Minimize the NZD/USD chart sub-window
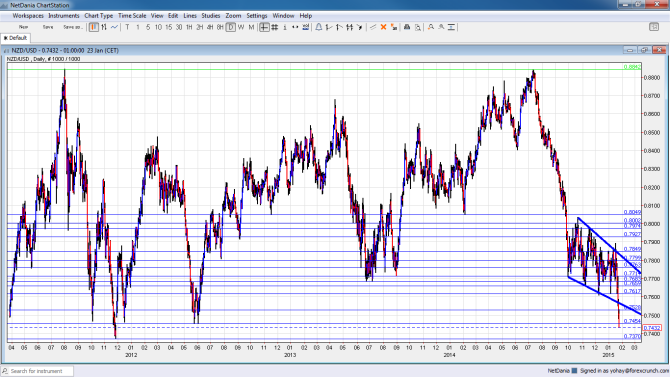Viewport: 670px width, 377px height. click(630, 50)
